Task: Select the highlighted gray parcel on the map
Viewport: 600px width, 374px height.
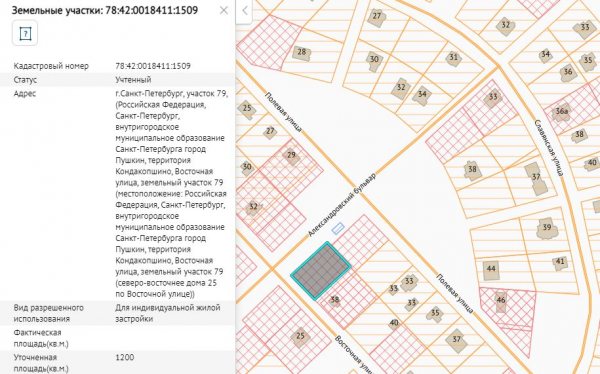Action: pos(321,271)
